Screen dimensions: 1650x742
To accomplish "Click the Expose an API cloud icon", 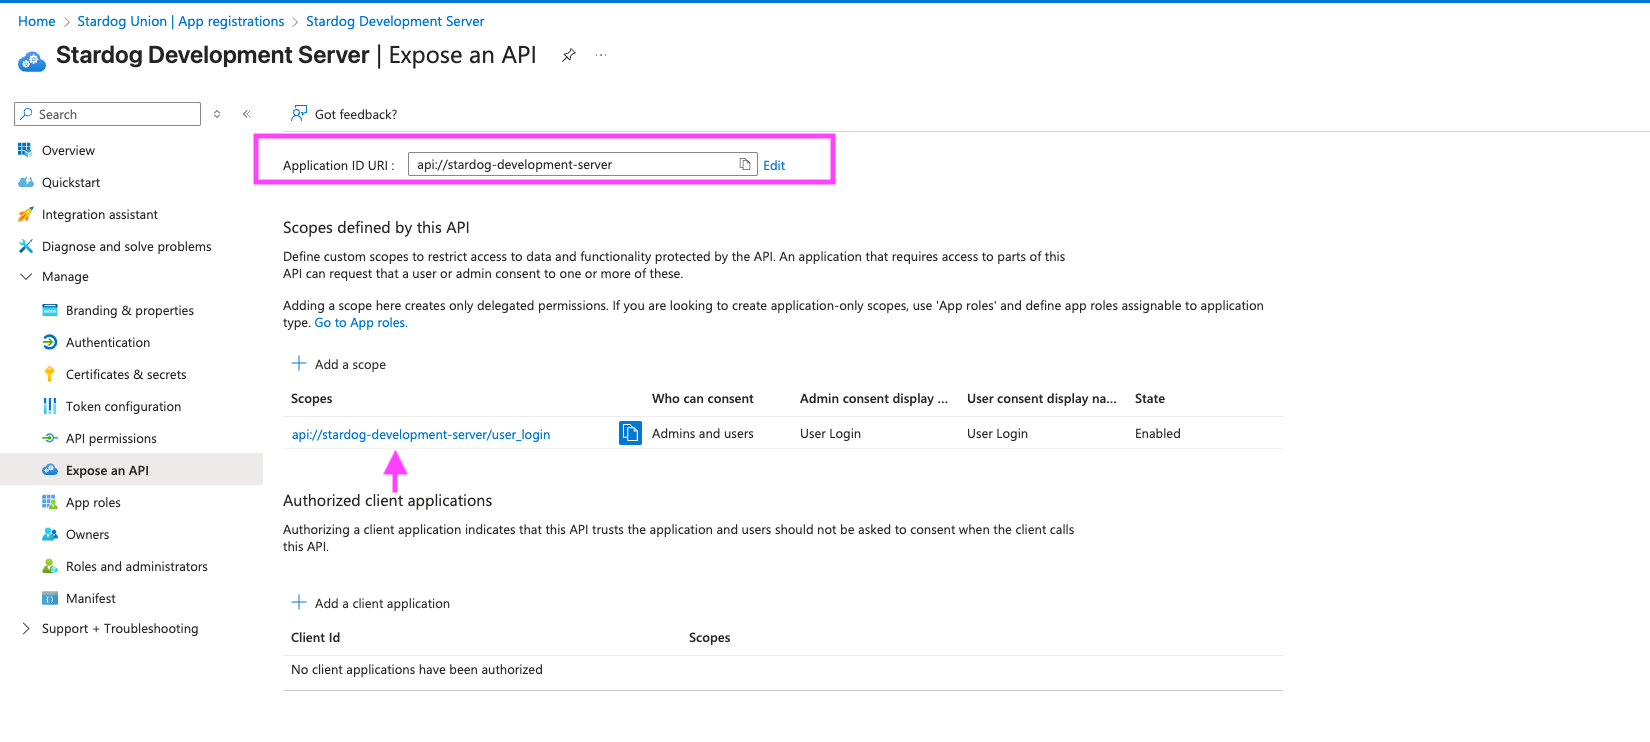I will (x=50, y=470).
